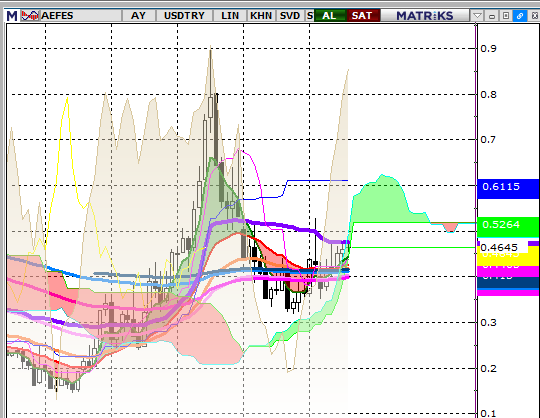Select the USDTRY currency button
540x418 pixels.
[184, 16]
